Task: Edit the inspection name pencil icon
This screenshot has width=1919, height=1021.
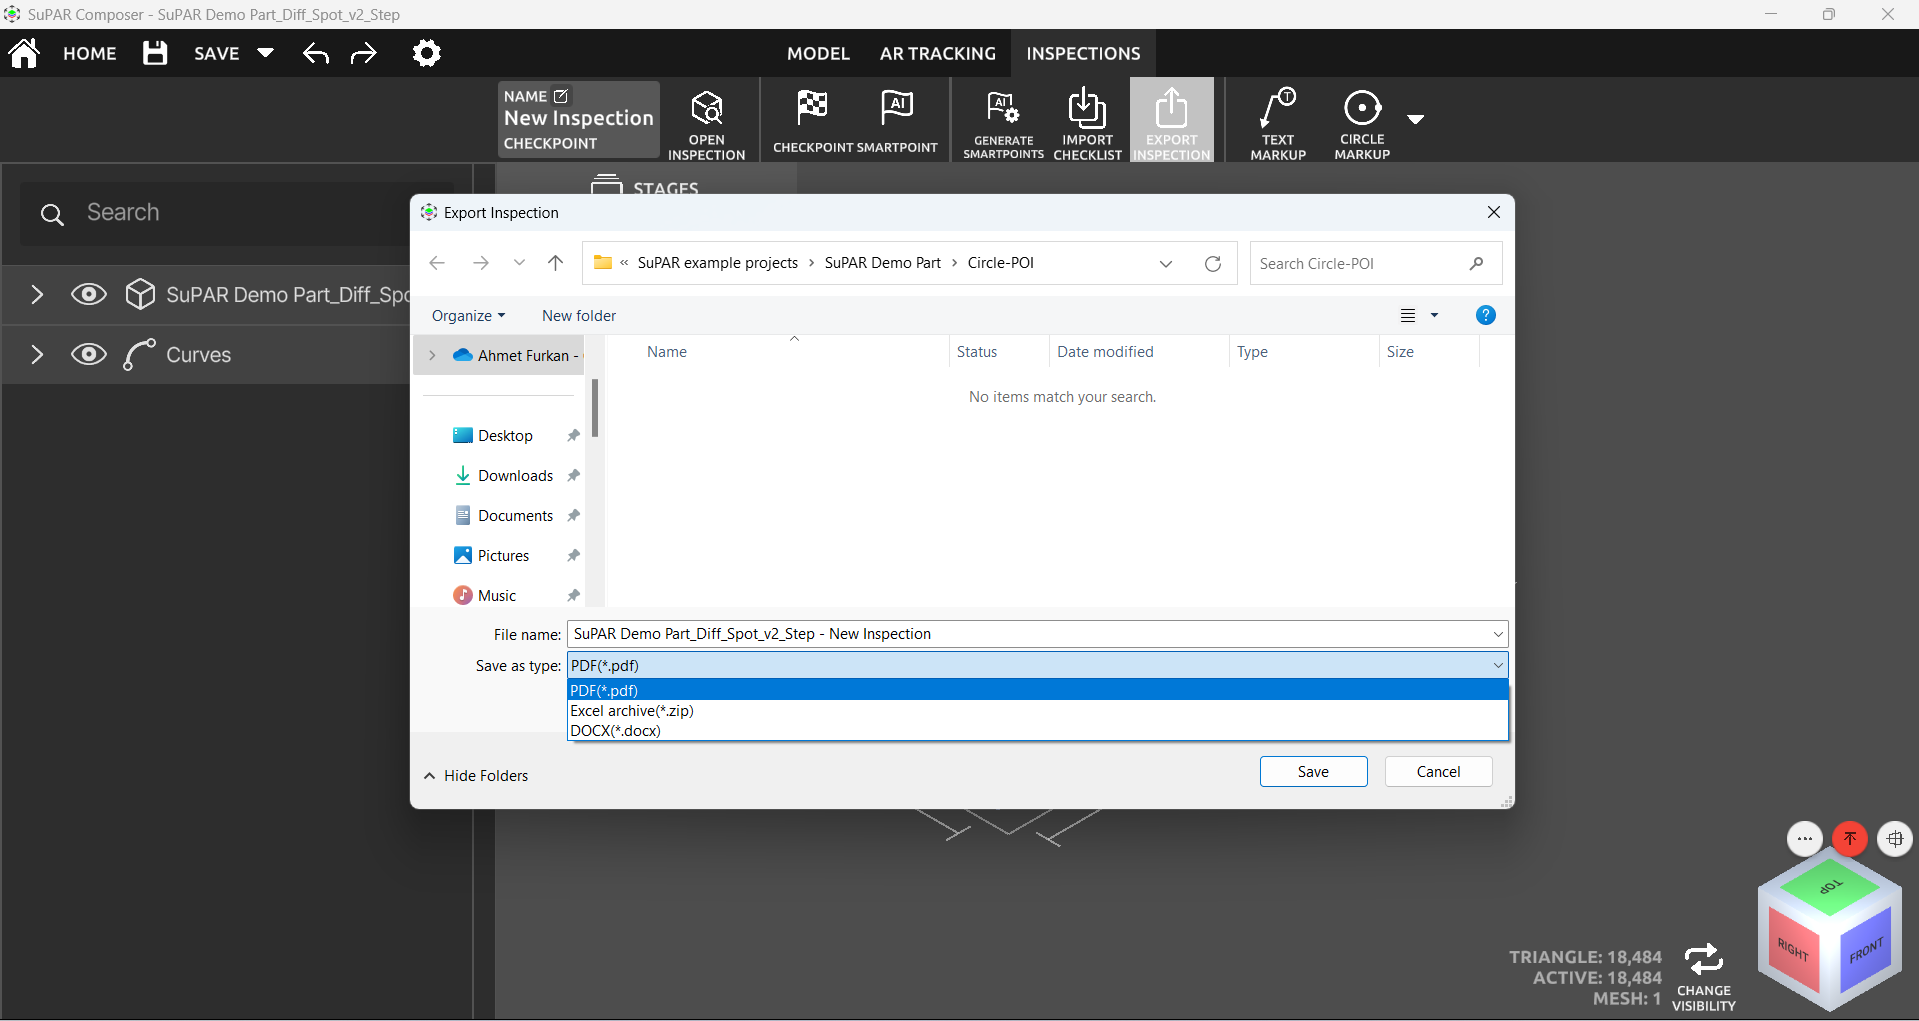Action: pyautogui.click(x=561, y=96)
